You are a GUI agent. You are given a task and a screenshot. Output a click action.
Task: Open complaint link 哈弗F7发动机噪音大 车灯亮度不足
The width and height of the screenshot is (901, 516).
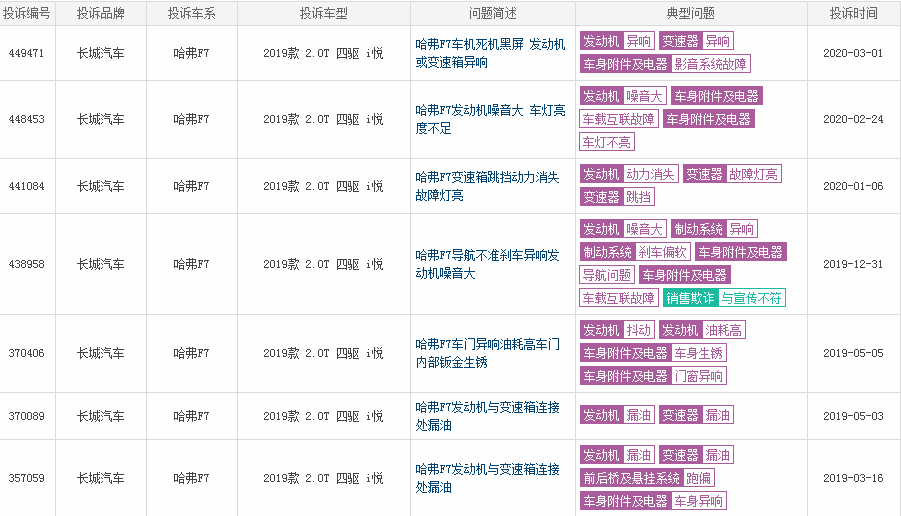[x=490, y=119]
